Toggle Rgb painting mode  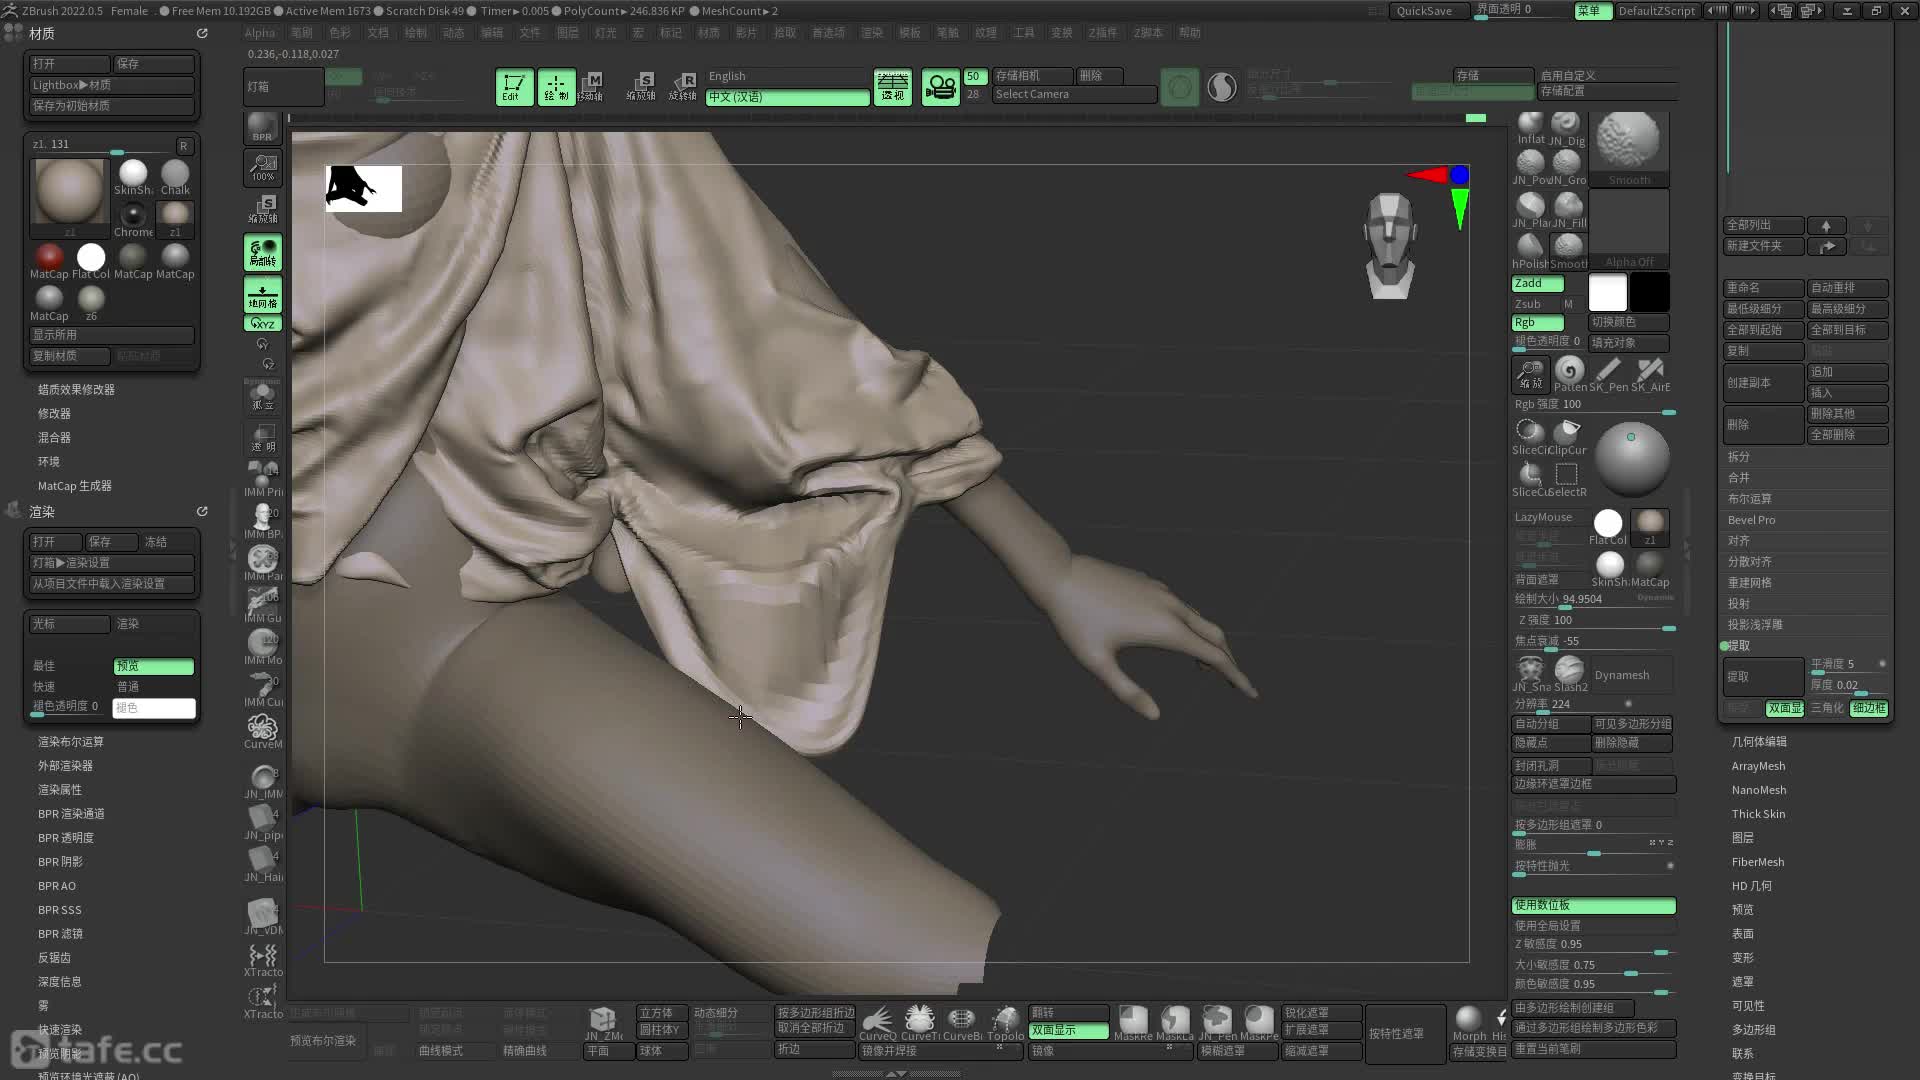pos(1538,323)
